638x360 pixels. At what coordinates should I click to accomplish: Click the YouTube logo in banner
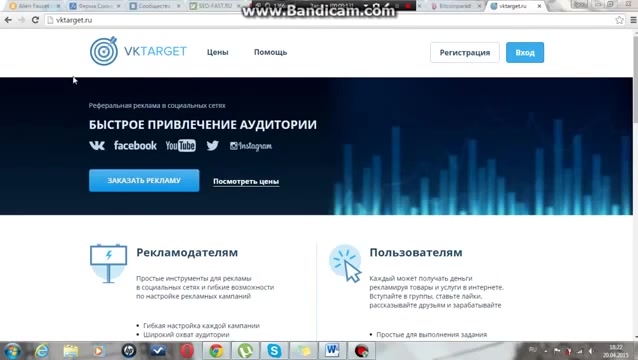[x=181, y=146]
